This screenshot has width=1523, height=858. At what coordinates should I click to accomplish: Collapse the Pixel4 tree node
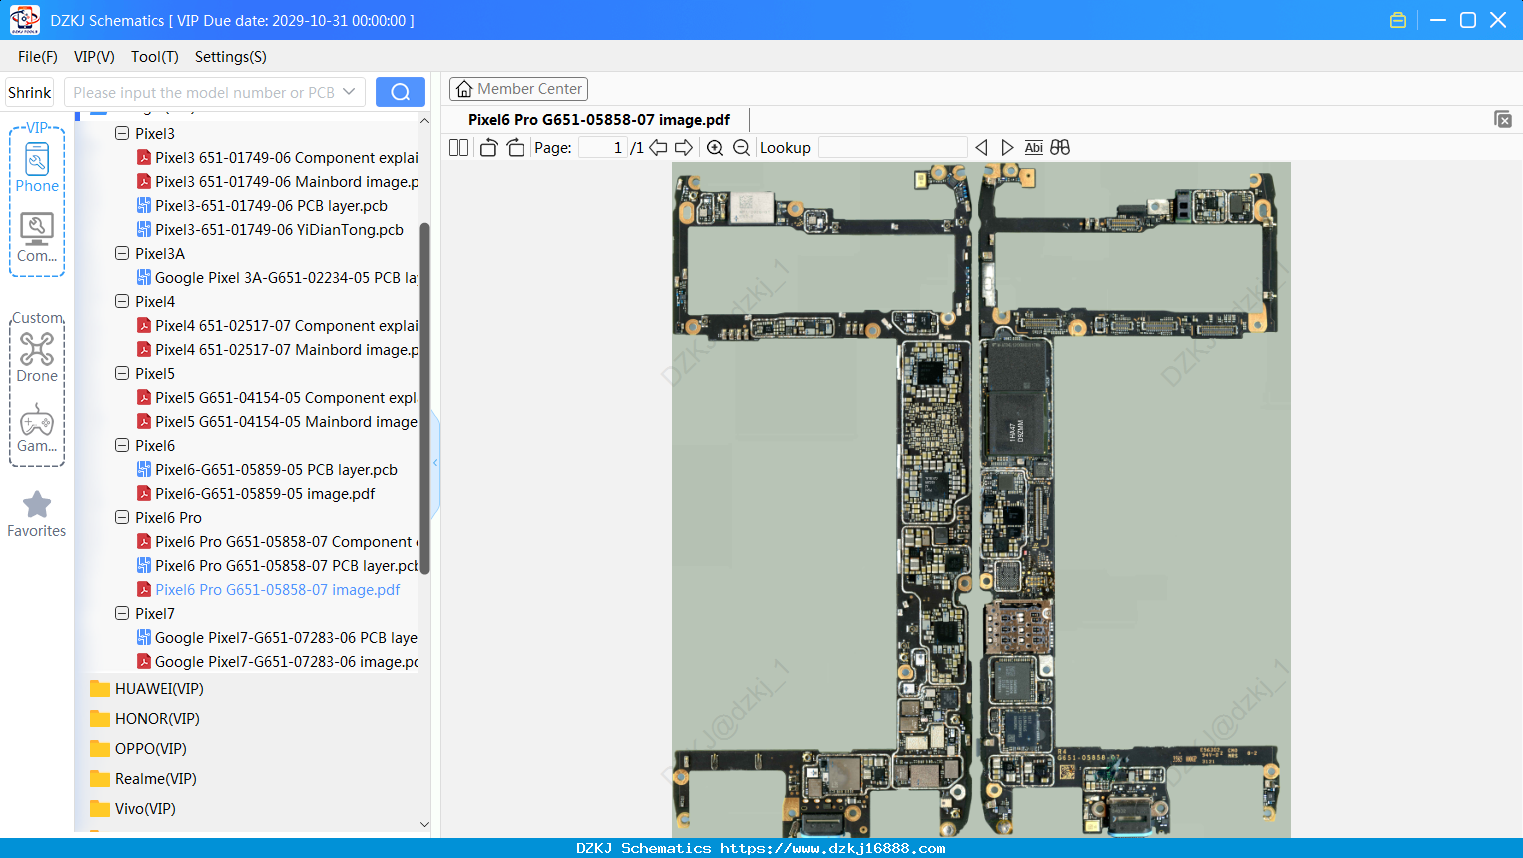point(122,302)
